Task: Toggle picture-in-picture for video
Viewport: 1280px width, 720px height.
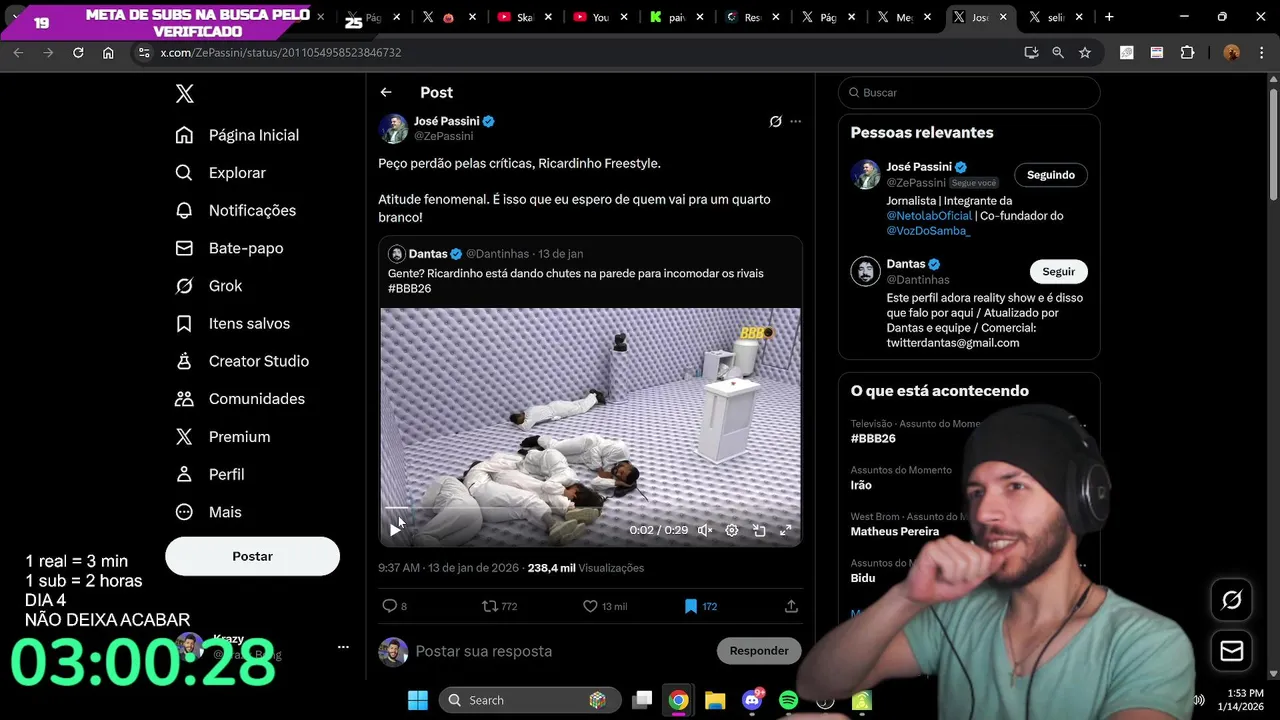Action: 759,530
